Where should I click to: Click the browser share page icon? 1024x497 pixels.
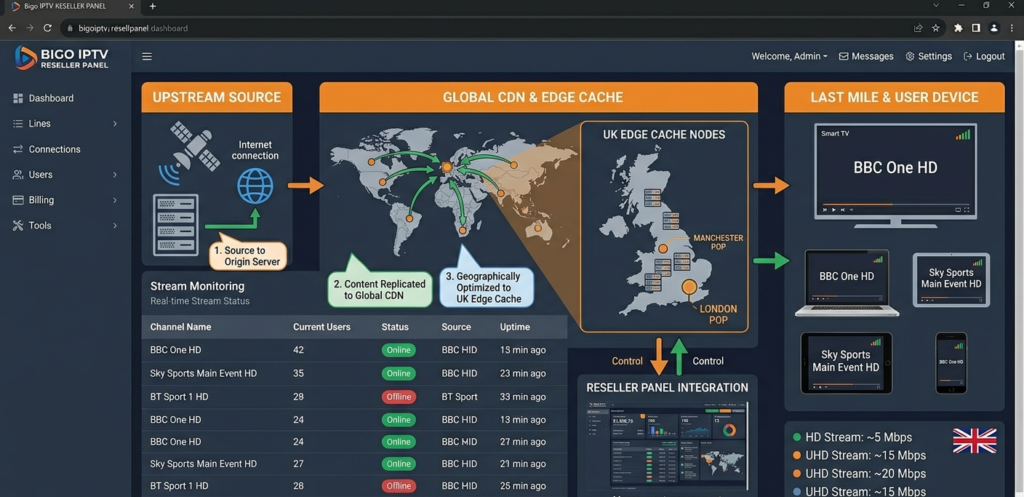pos(918,28)
